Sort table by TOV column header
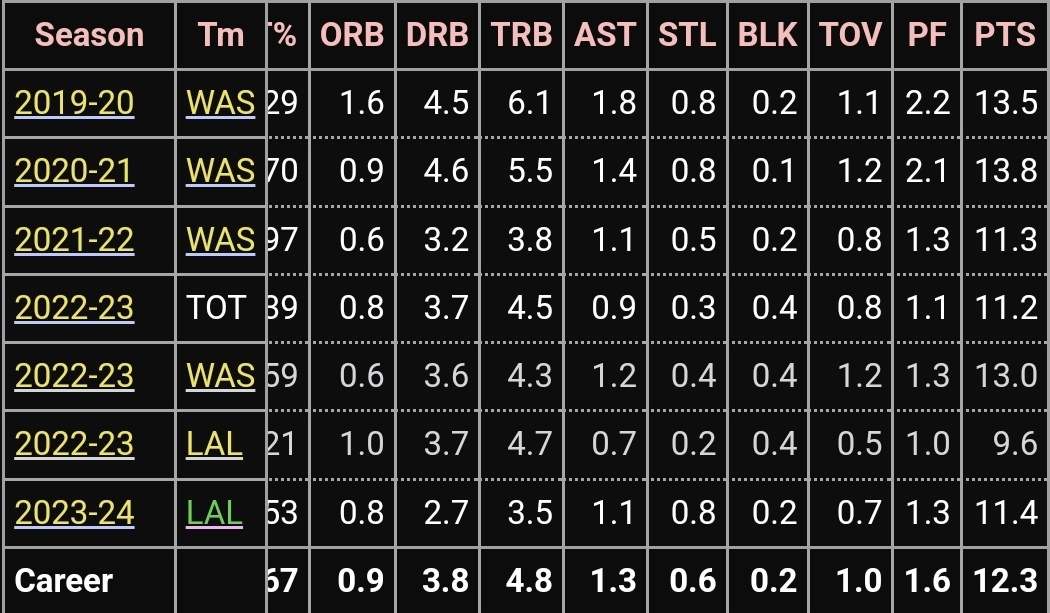This screenshot has width=1050, height=613. [x=850, y=35]
